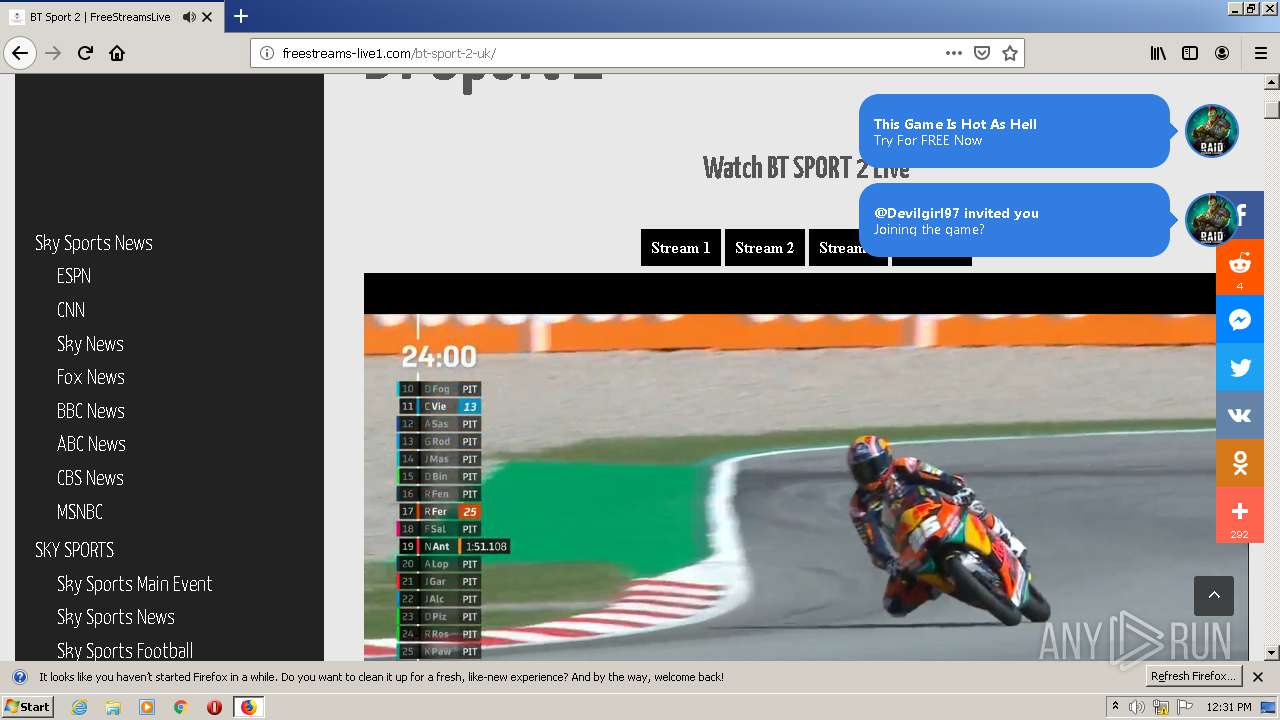Open ESPN channel link
This screenshot has width=1280, height=720.
(74, 276)
